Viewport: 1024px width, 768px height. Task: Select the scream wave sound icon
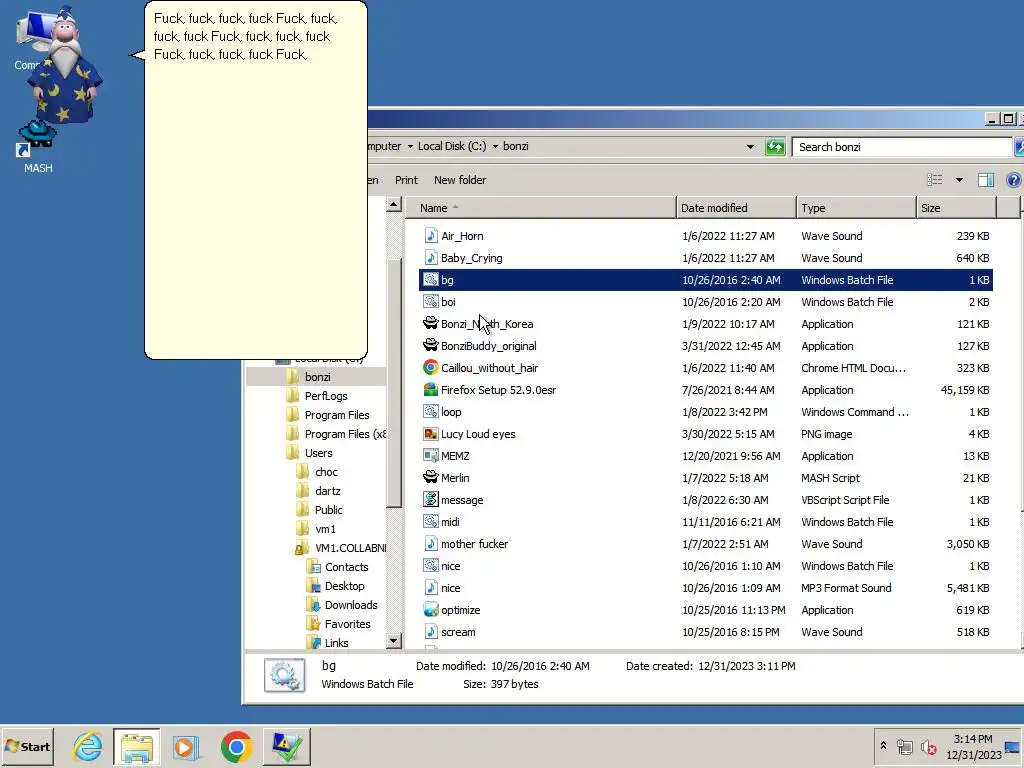point(430,632)
